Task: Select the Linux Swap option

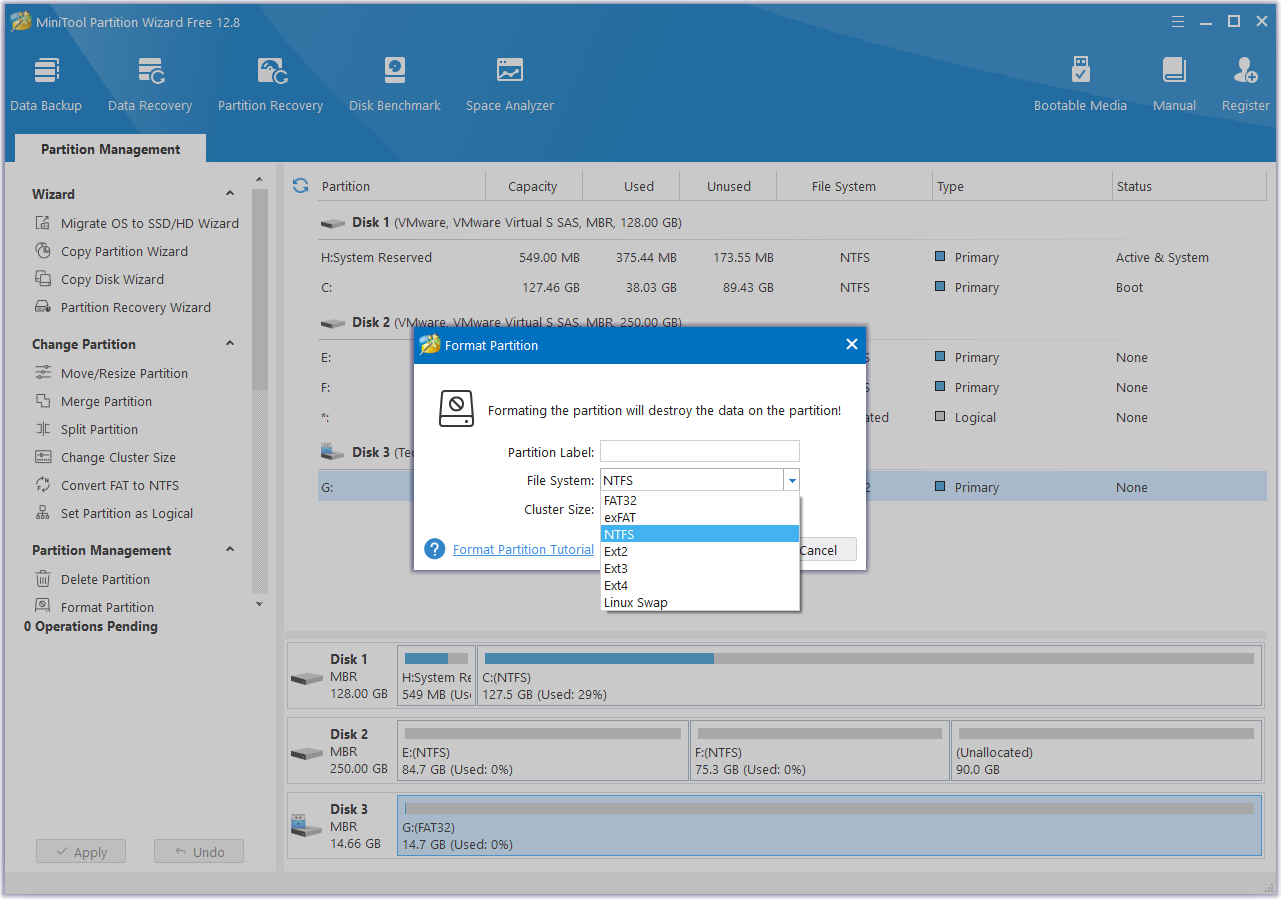Action: pyautogui.click(x=636, y=603)
